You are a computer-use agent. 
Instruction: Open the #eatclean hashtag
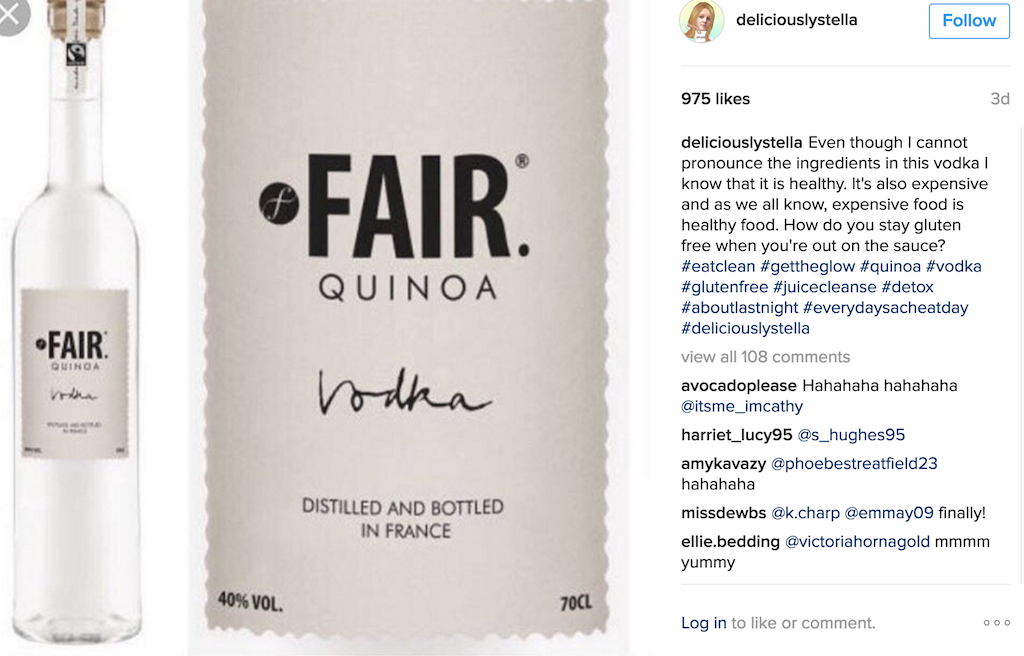pos(718,266)
